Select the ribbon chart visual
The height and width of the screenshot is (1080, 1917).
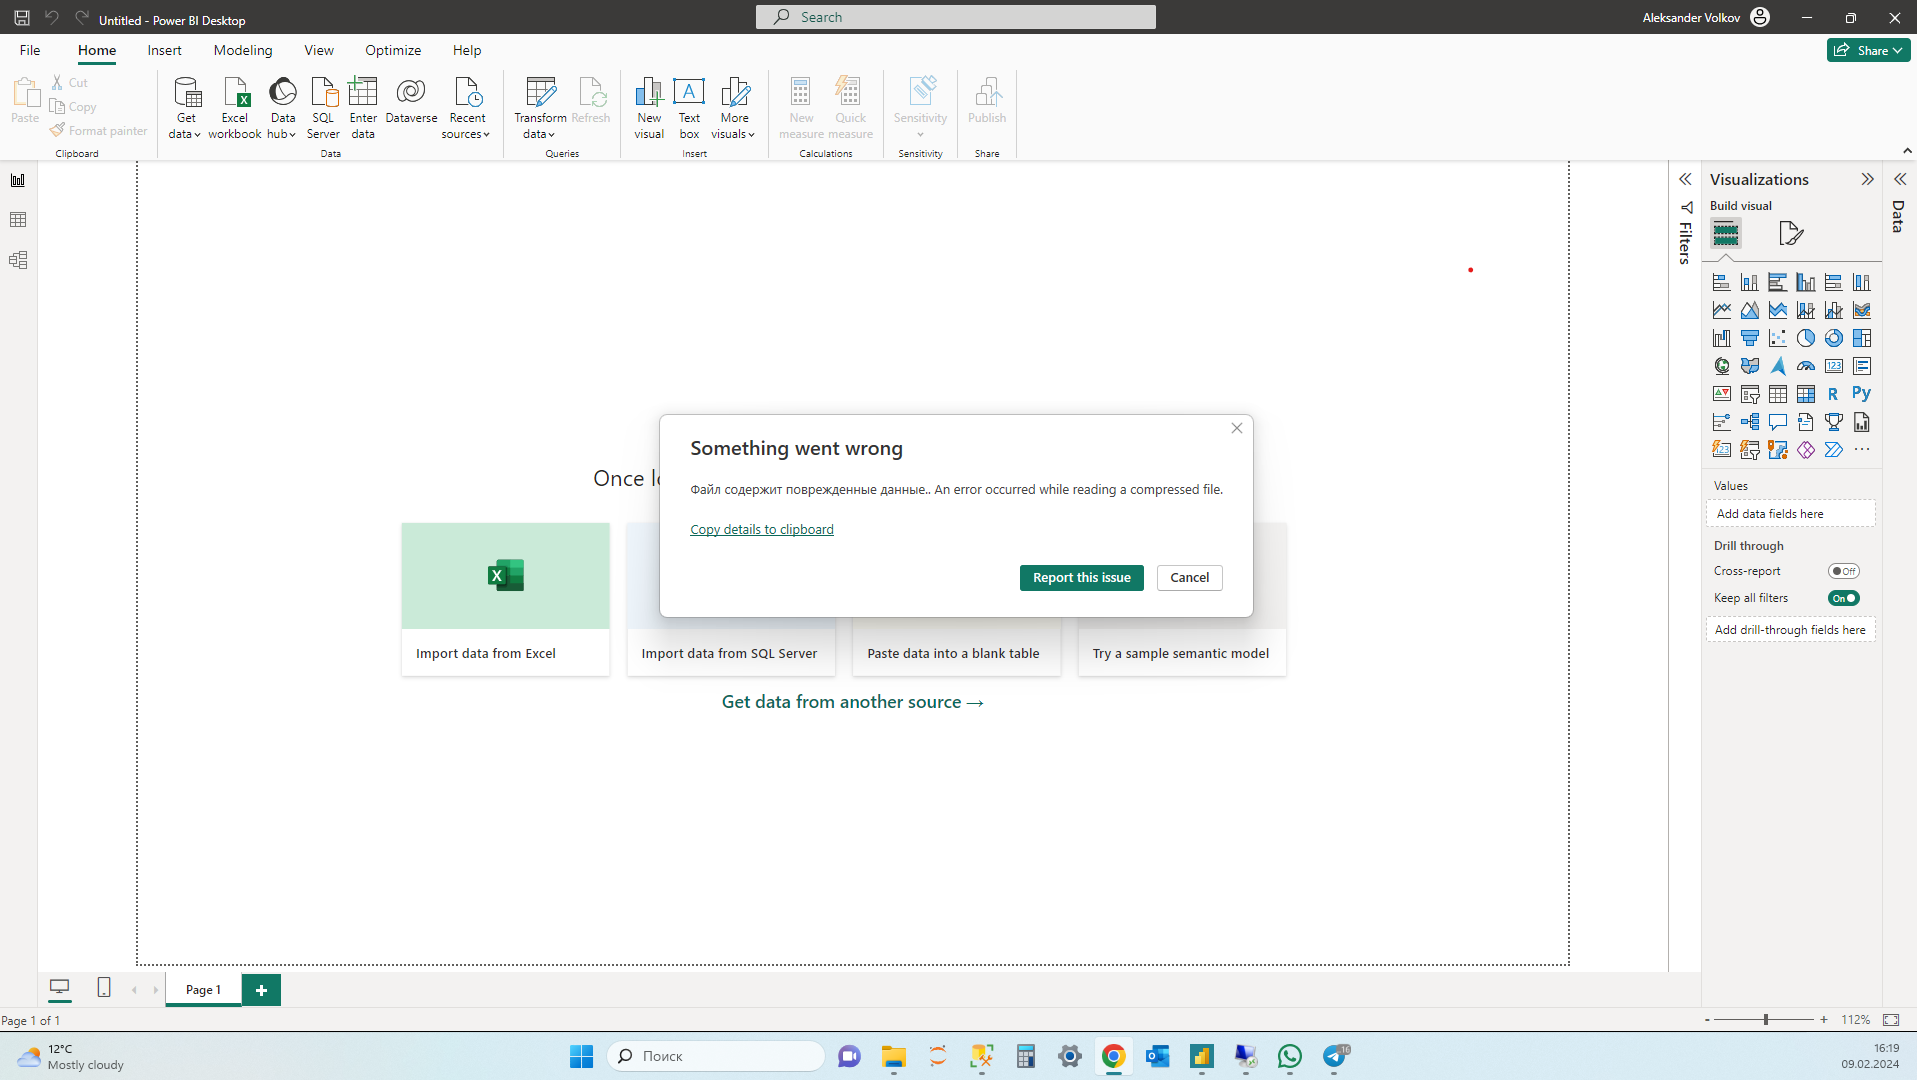[1861, 310]
